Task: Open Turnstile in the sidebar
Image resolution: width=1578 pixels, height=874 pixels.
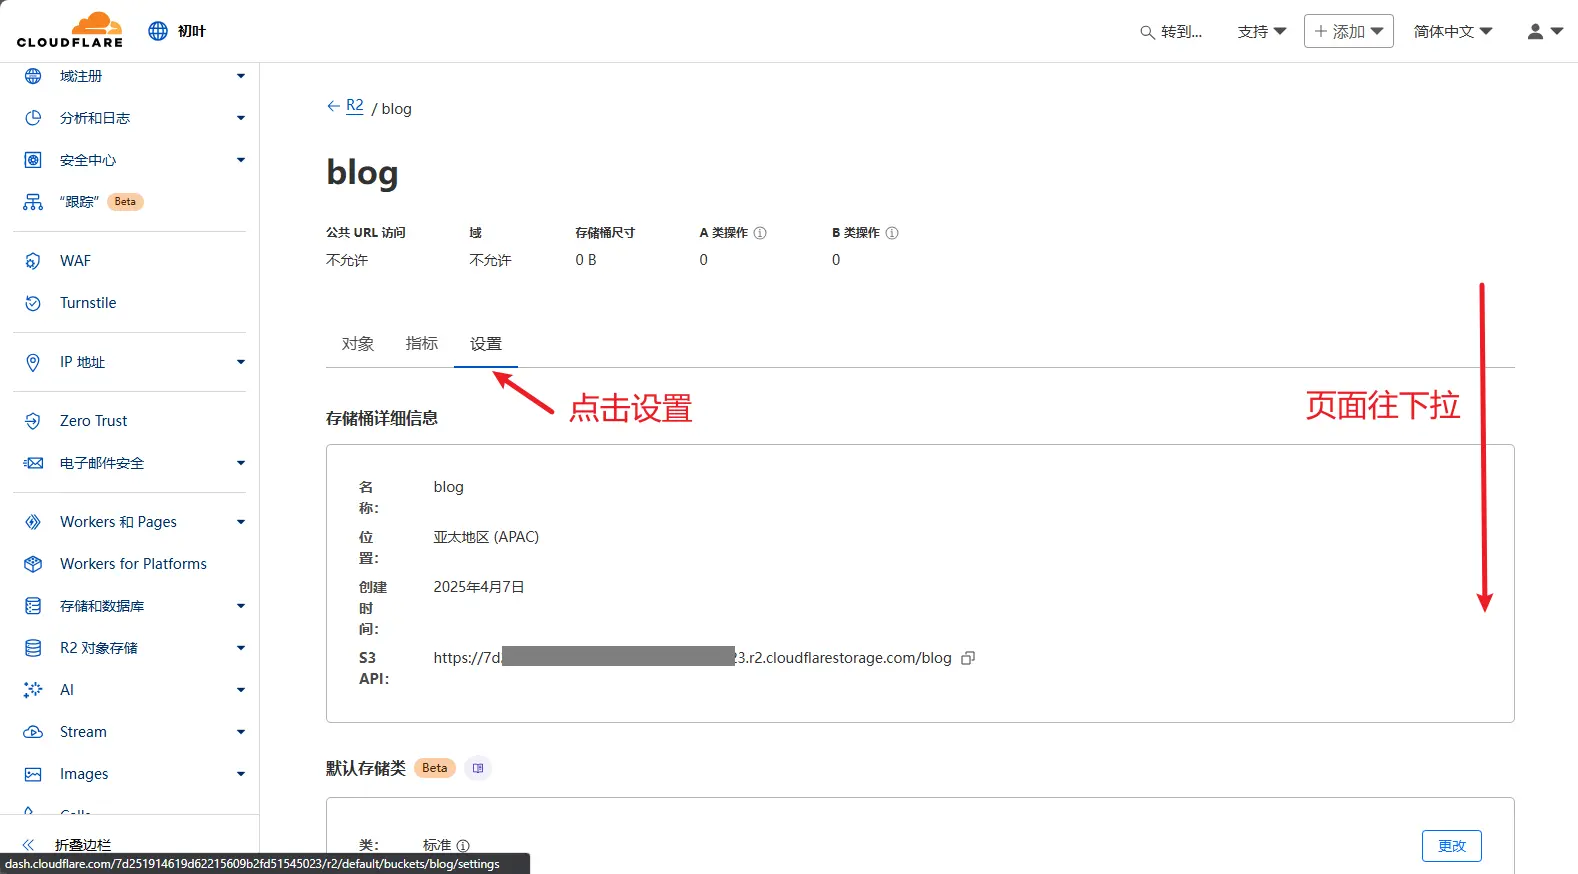Action: coord(88,303)
